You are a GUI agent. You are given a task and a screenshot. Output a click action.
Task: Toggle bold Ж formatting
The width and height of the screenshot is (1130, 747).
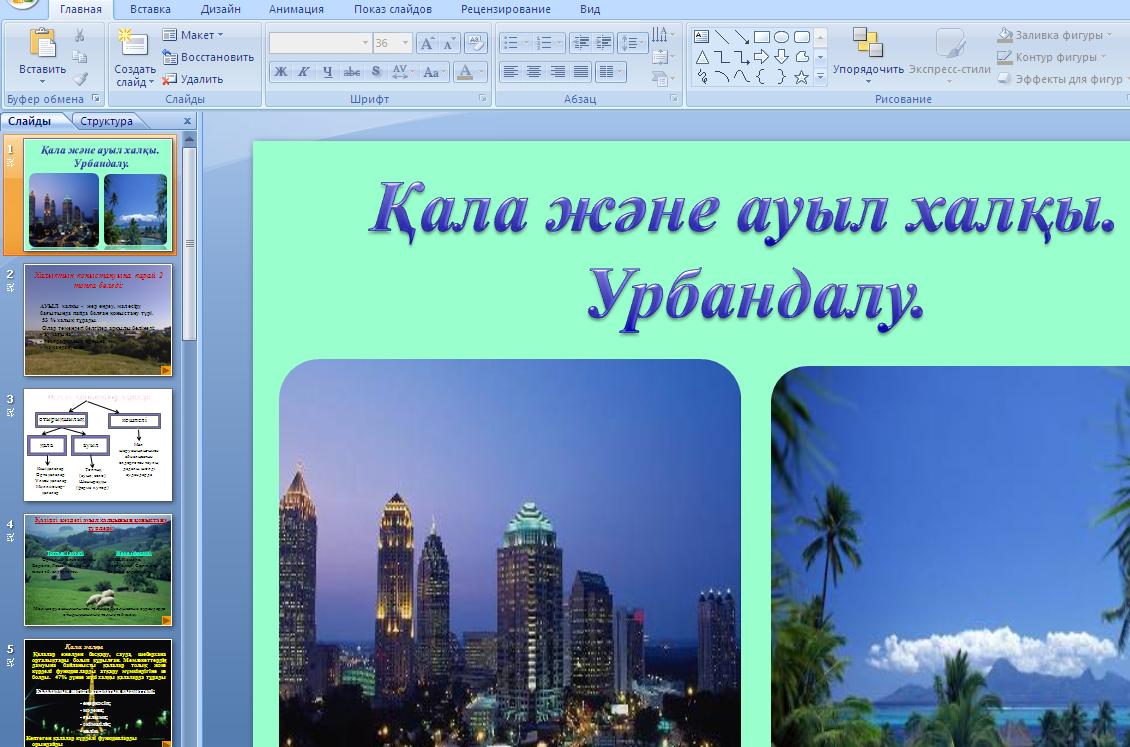pyautogui.click(x=281, y=71)
